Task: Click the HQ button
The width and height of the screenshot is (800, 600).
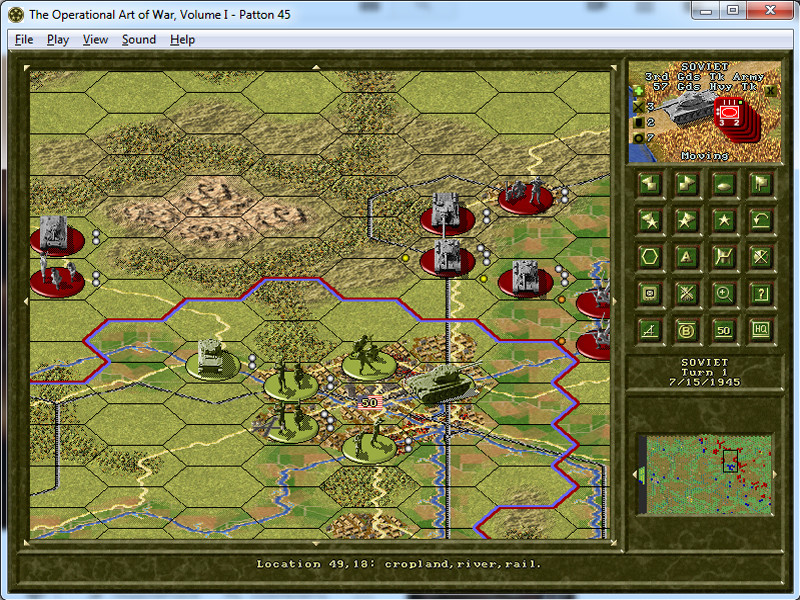Action: (x=760, y=331)
